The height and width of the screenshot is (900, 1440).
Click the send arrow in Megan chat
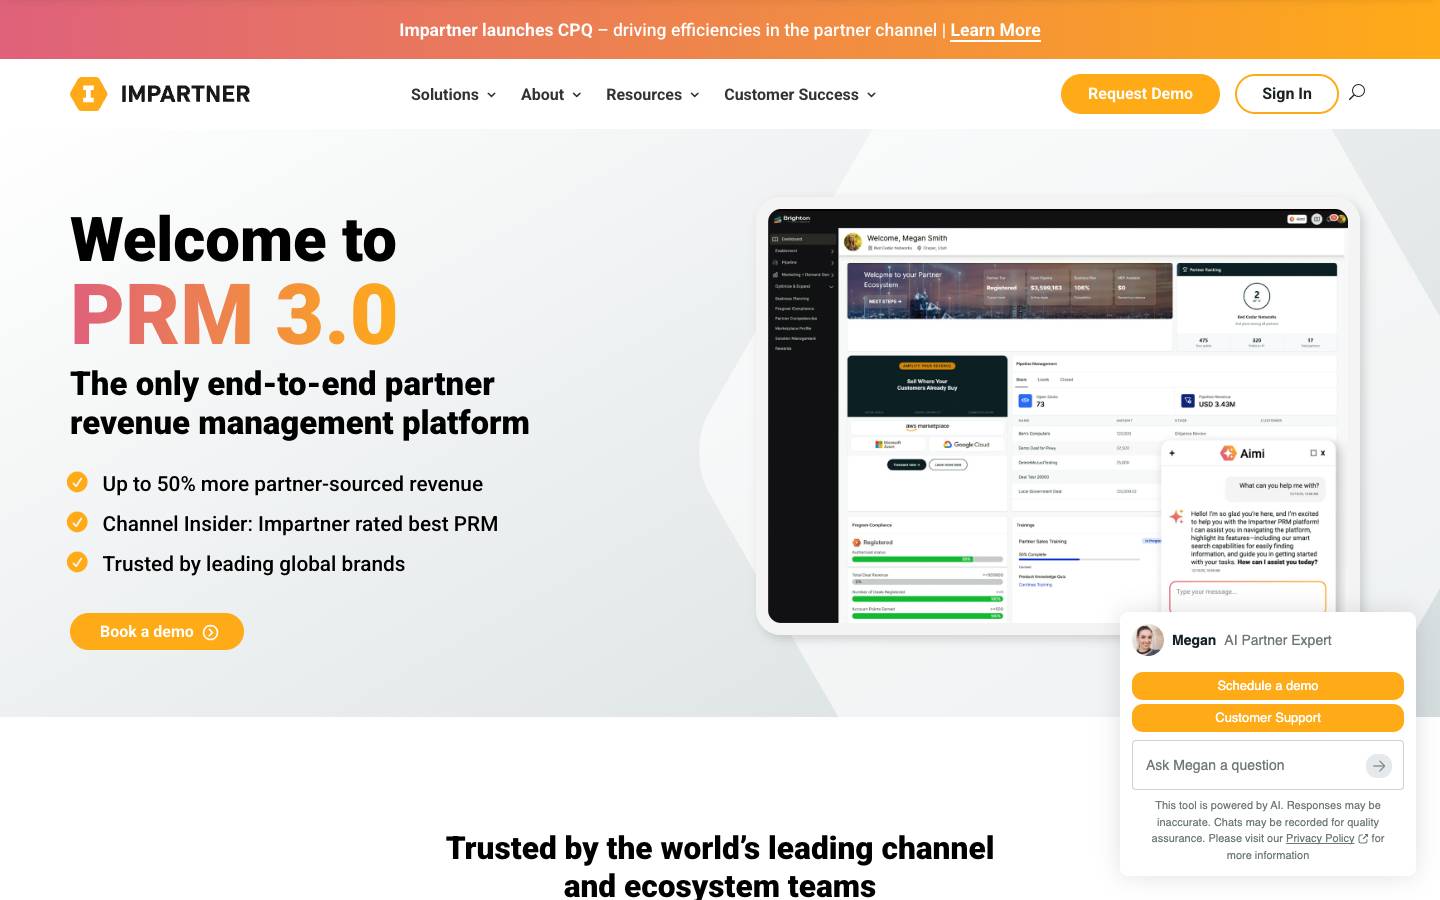[x=1379, y=766]
